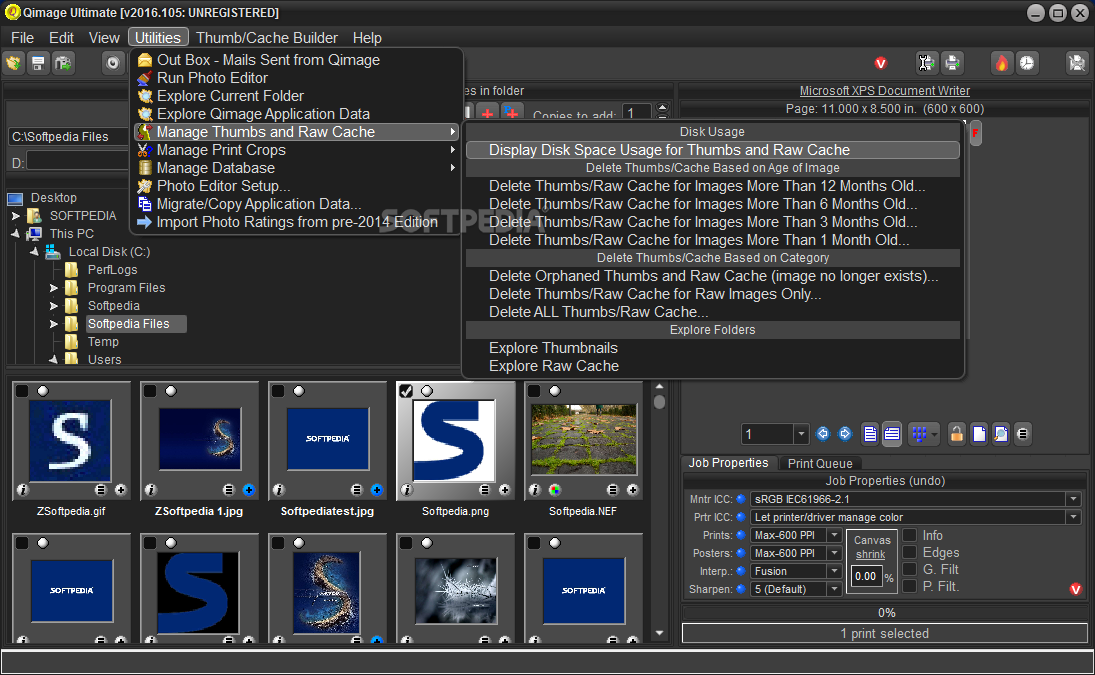1095x675 pixels.
Task: Go to next page with blue right arrow
Action: (845, 434)
